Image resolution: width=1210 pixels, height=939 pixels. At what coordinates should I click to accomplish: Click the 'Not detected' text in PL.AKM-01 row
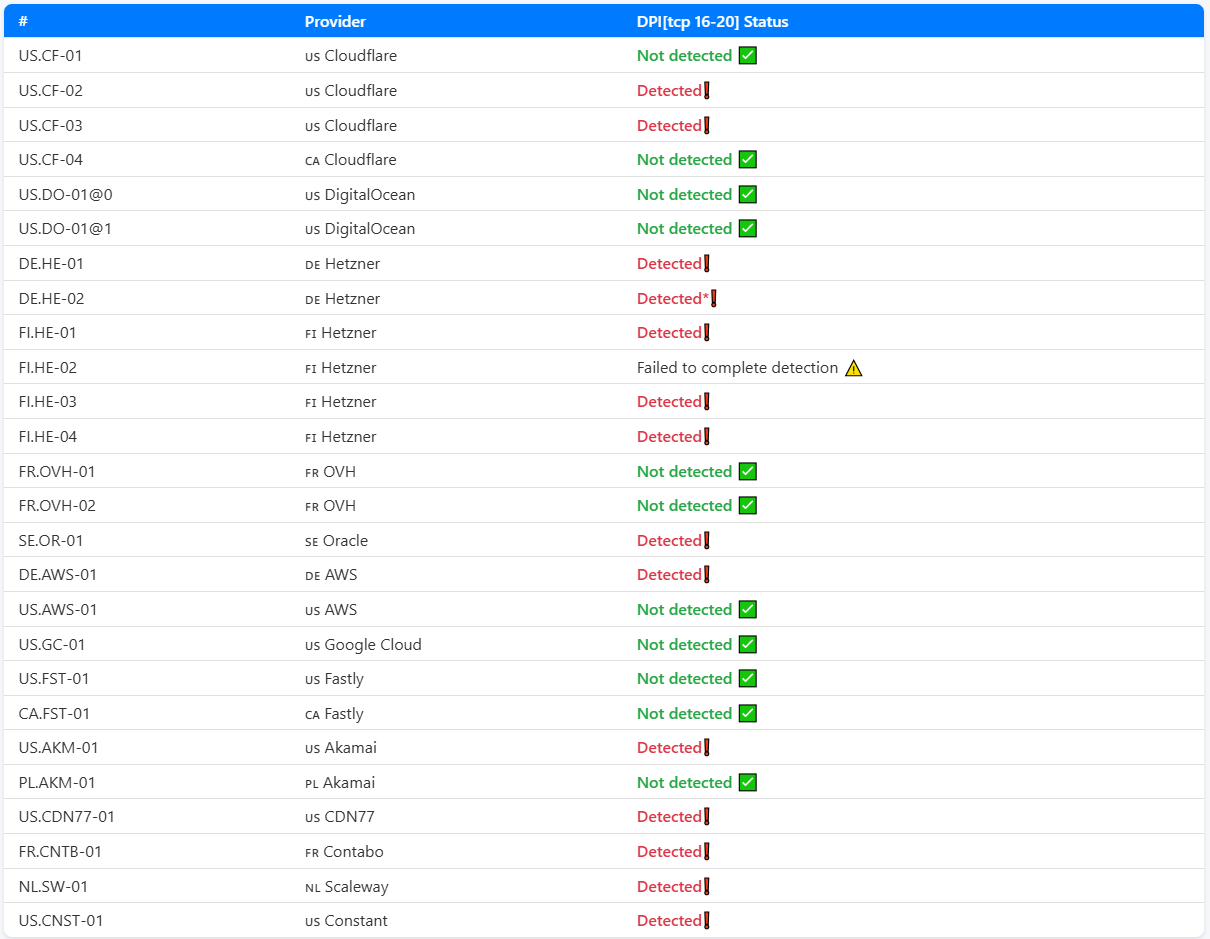pos(684,783)
